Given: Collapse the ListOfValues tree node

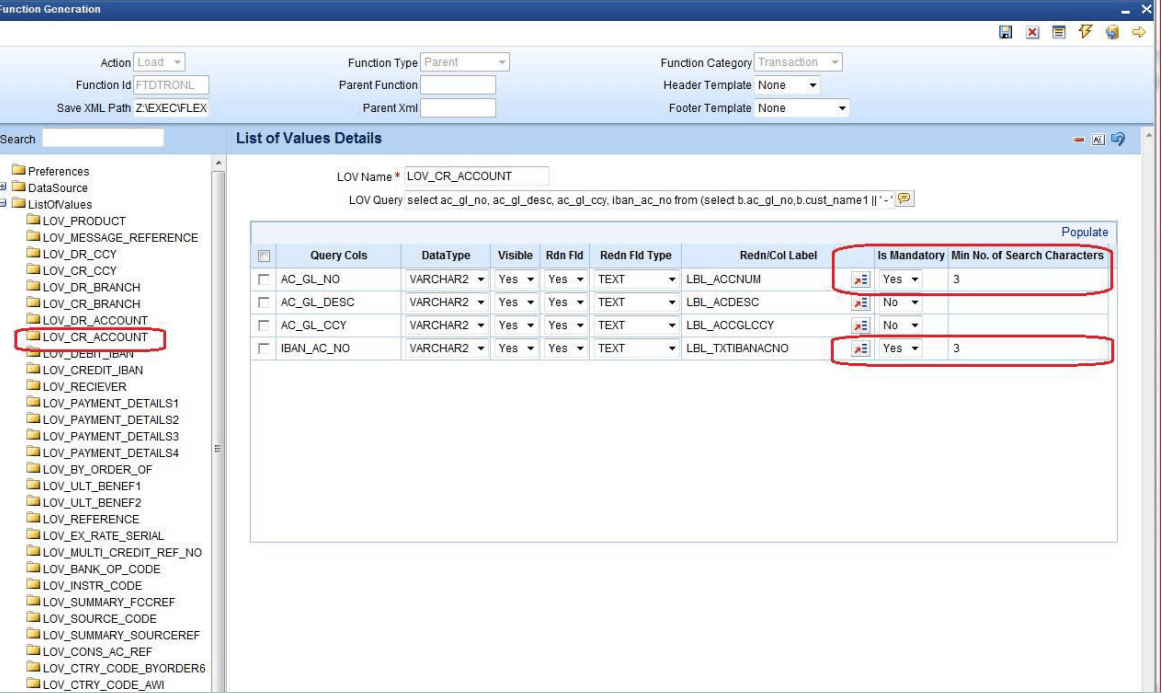Looking at the screenshot, I should click(x=4, y=203).
